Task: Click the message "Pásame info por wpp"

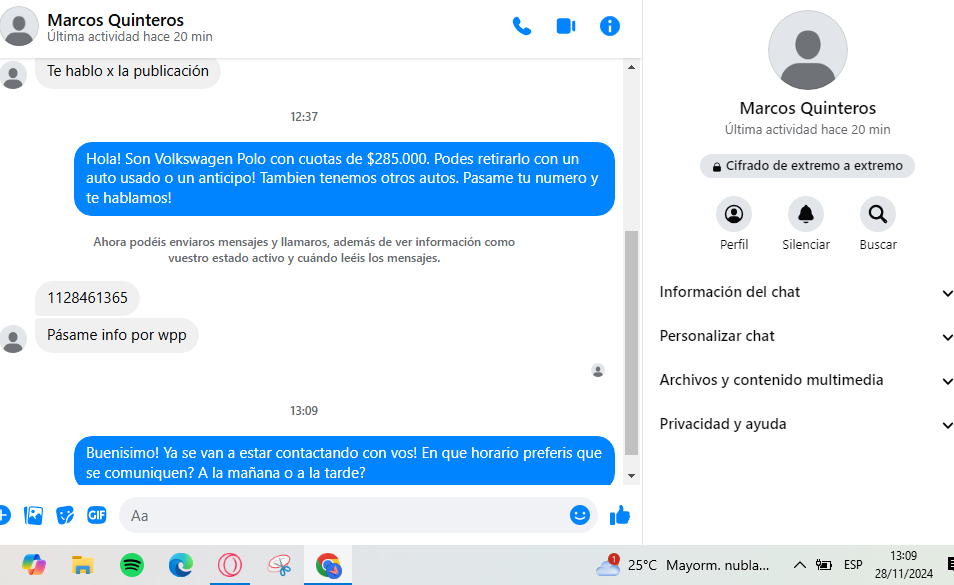Action: (117, 335)
